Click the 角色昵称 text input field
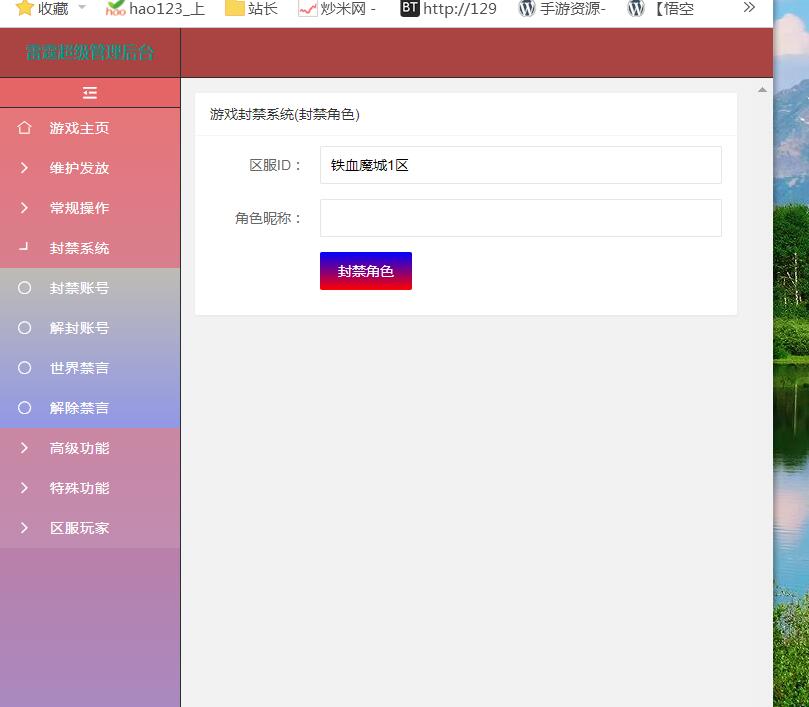The width and height of the screenshot is (809, 707). [520, 218]
